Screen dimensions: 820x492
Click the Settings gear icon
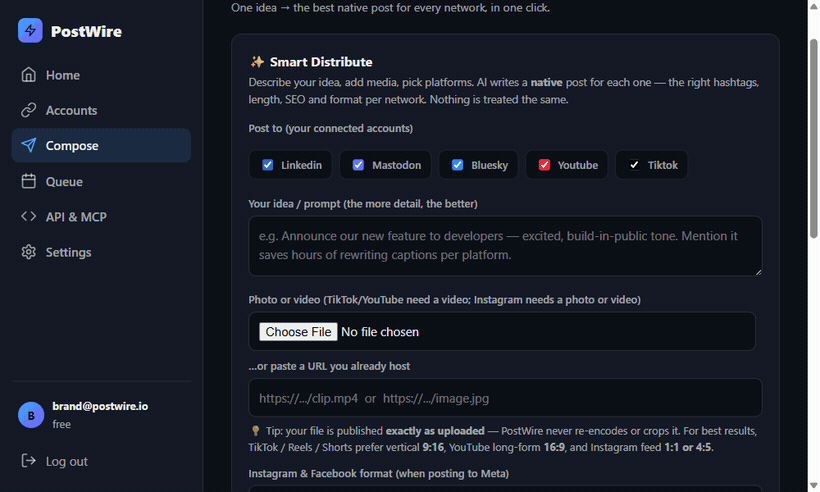(29, 252)
